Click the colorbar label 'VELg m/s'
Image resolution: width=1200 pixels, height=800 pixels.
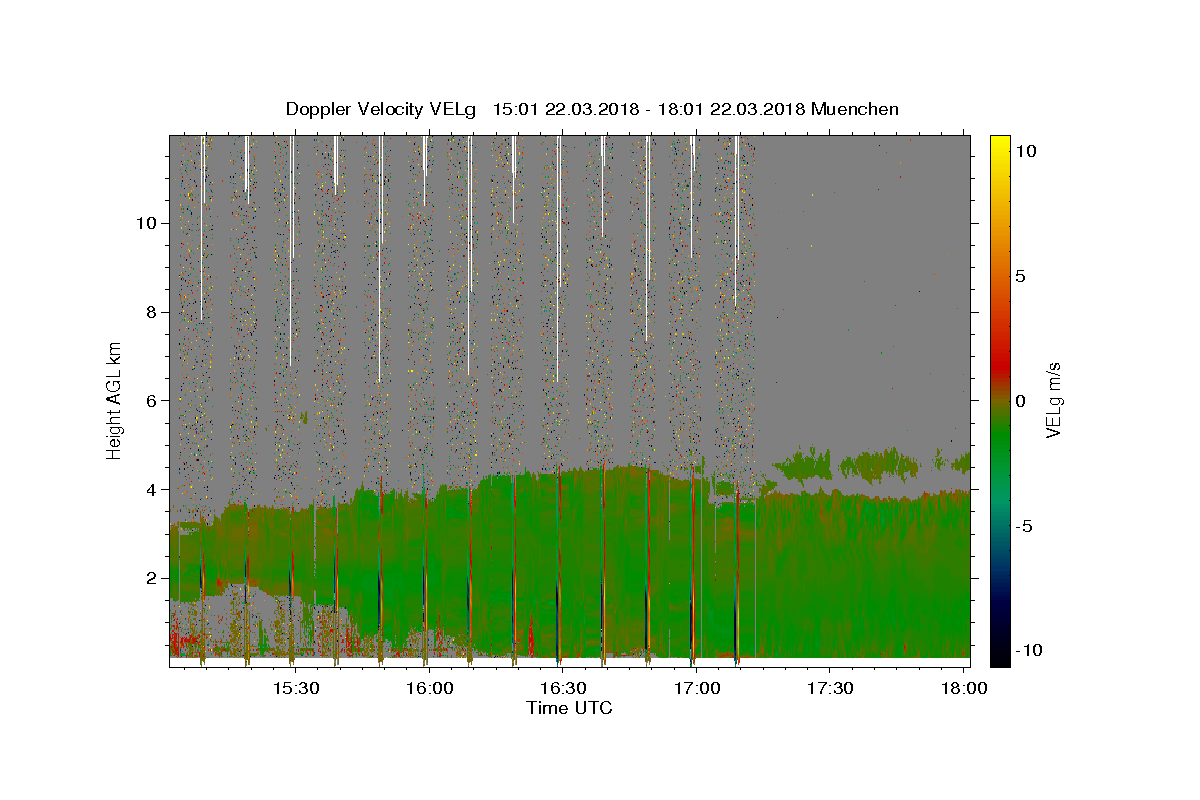[1053, 400]
